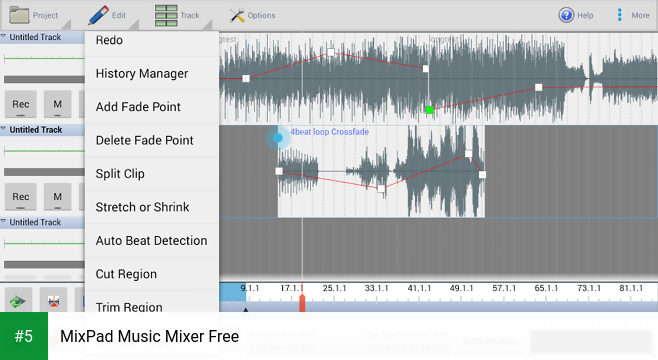
Task: Click the blue selected region on the ruler
Action: [232, 292]
